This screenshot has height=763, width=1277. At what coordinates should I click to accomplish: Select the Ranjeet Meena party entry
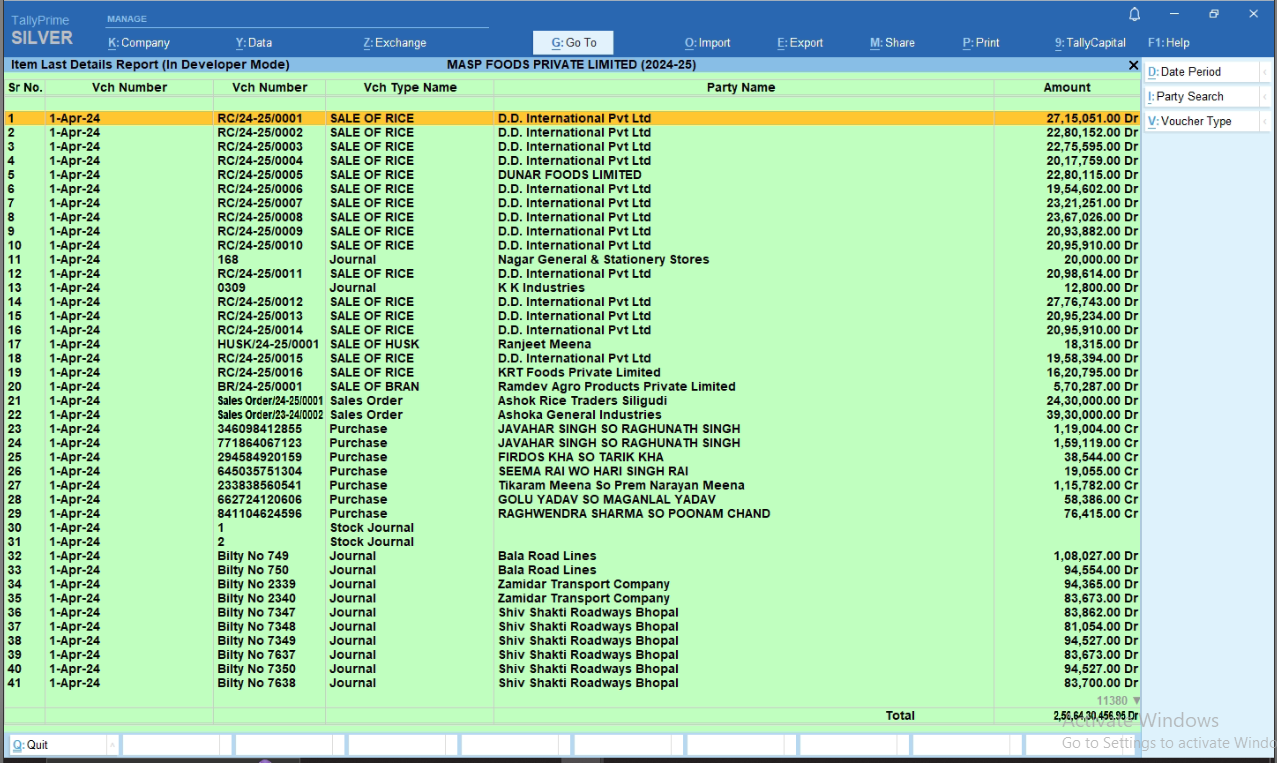[544, 344]
